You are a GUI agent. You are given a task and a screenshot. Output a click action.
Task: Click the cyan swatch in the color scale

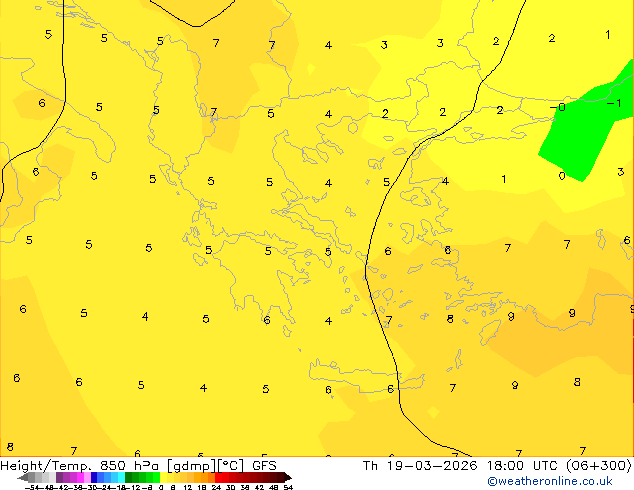click(121, 477)
